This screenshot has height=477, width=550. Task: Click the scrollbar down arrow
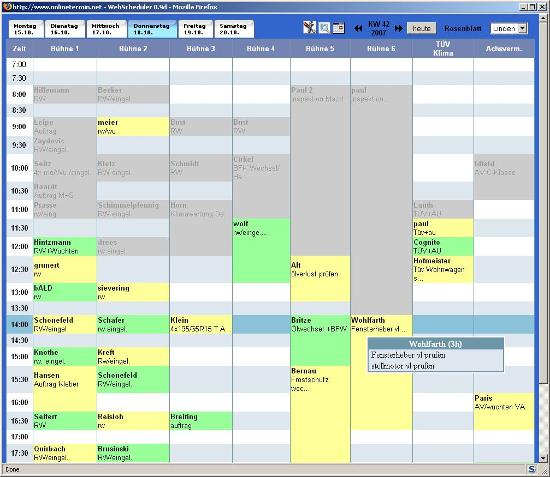pos(543,458)
